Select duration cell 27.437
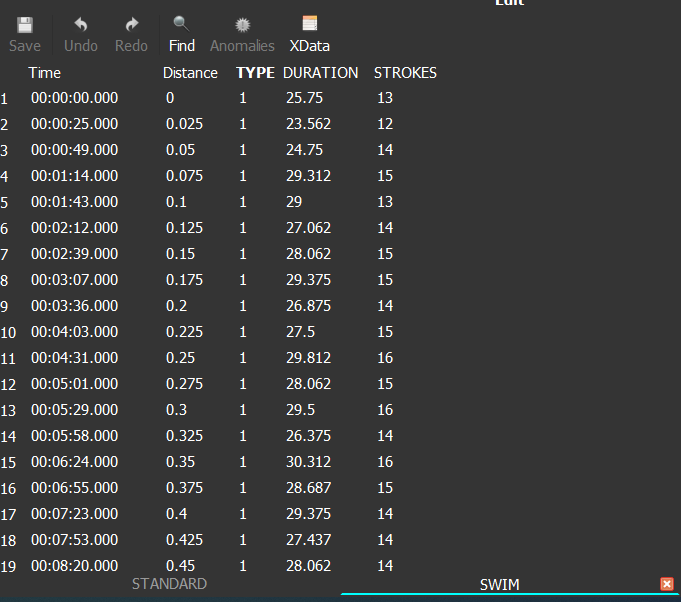681x602 pixels. (x=308, y=540)
